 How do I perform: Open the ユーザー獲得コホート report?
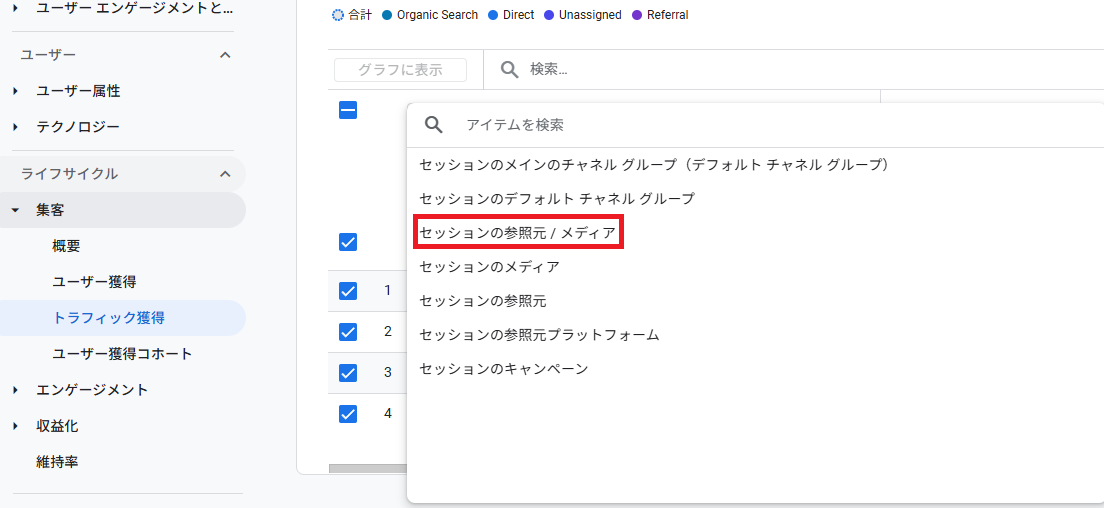coord(122,354)
